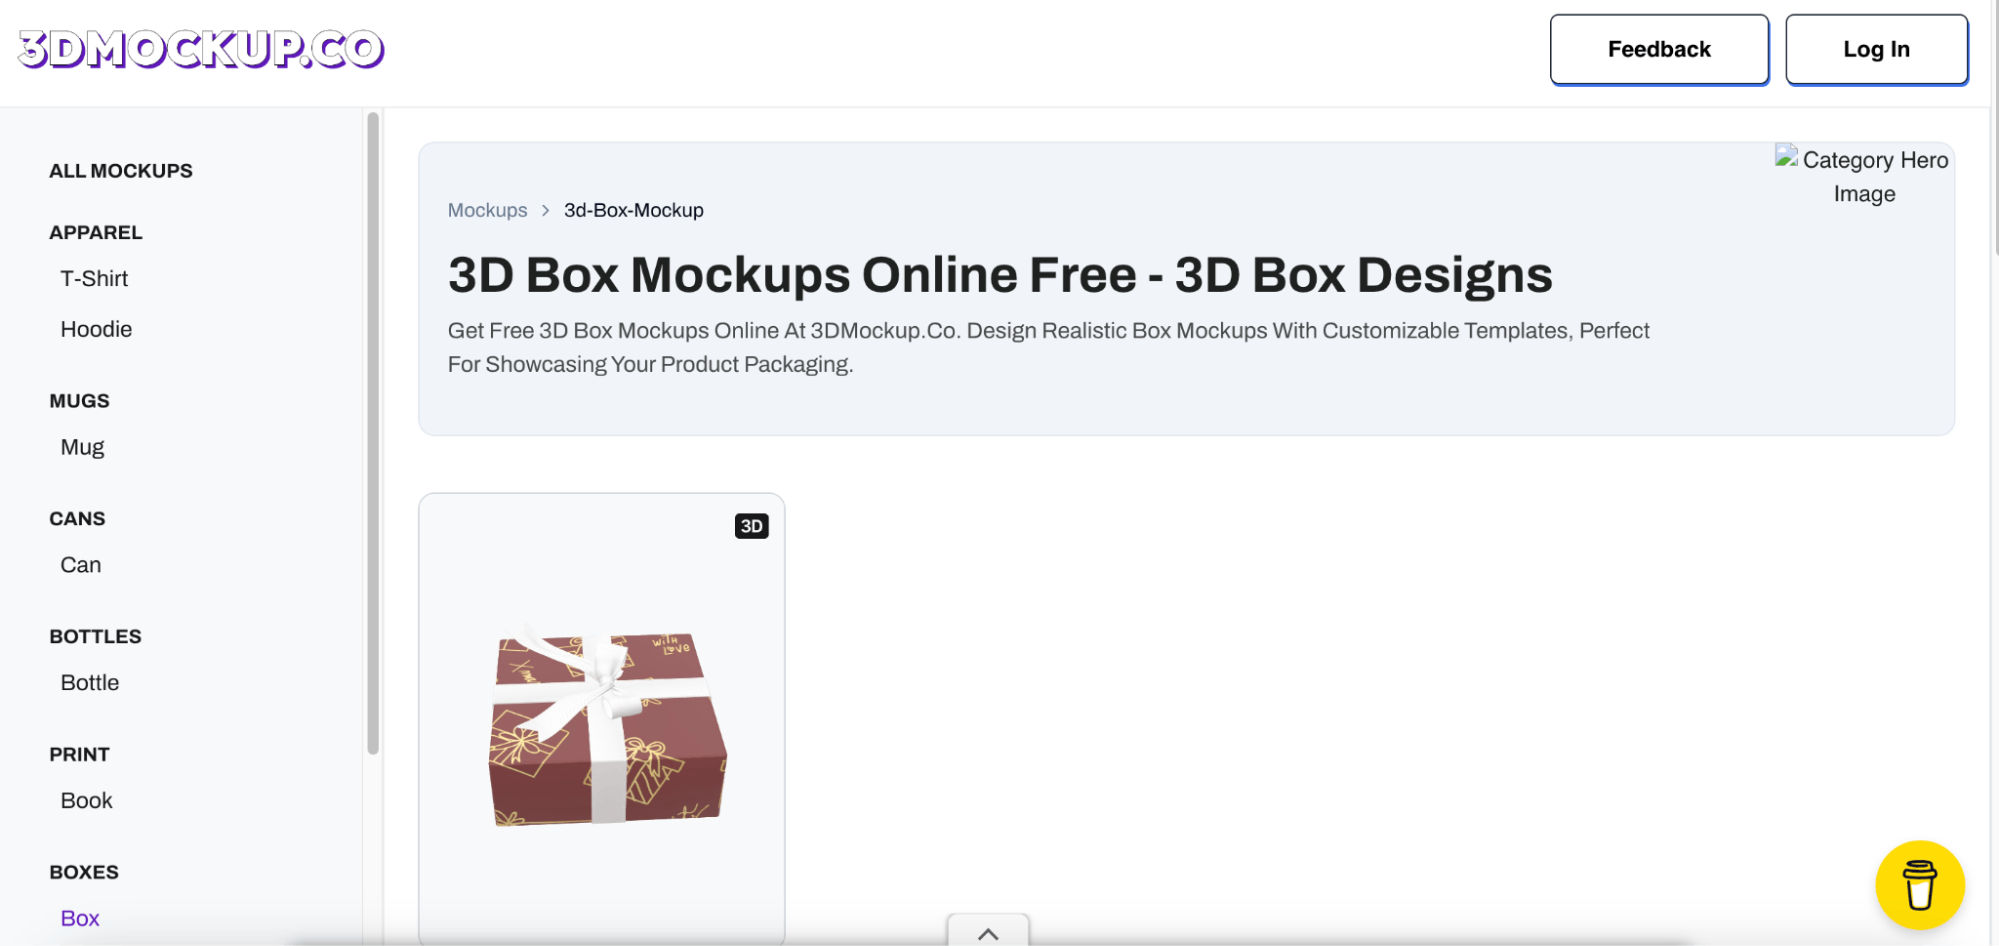Screen dimensions: 1999x946
Task: Select the Can mockup category
Action: pos(80,564)
